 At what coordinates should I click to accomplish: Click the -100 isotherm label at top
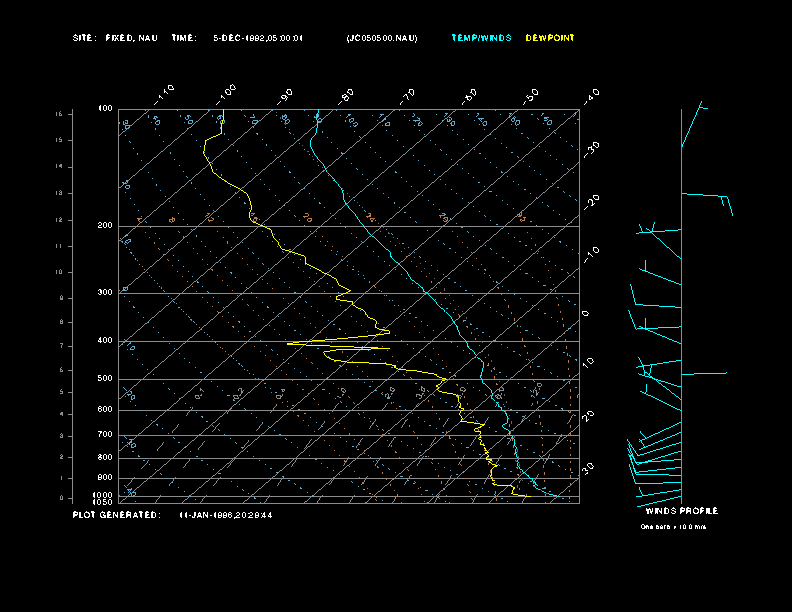coord(225,95)
